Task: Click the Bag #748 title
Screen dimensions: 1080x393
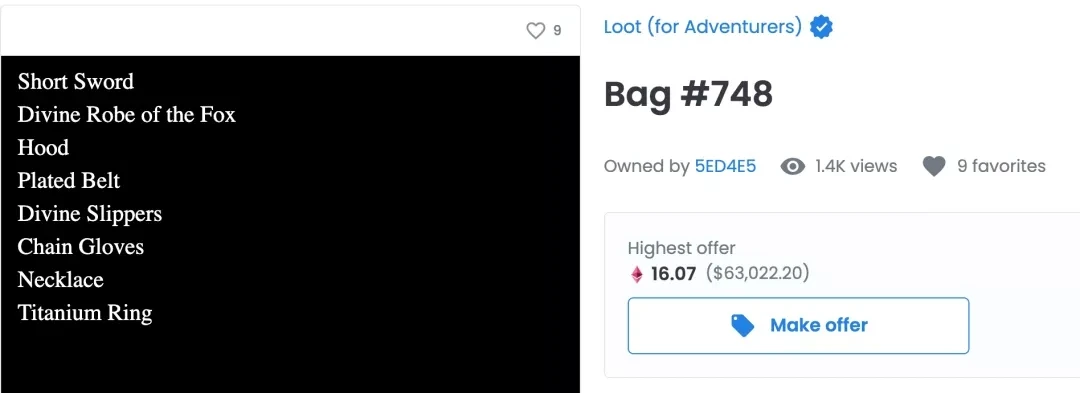Action: 688,94
